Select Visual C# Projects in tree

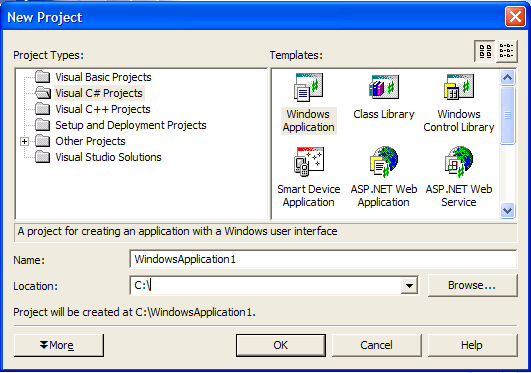99,93
